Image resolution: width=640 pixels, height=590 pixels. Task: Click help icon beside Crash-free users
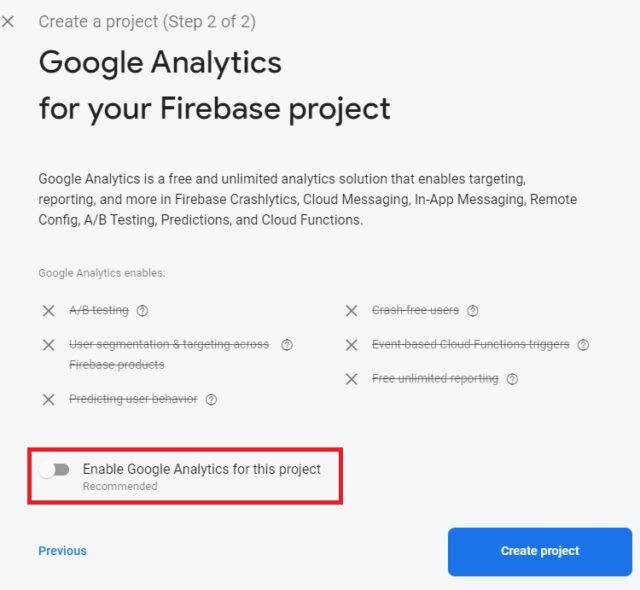tap(473, 311)
